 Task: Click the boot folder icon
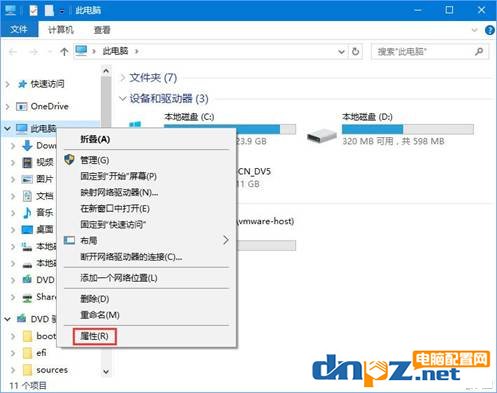click(x=27, y=336)
